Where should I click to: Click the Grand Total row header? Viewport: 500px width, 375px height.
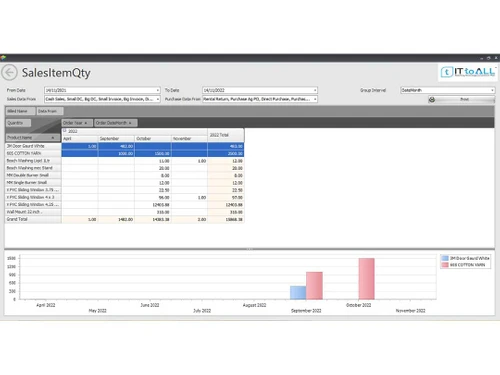tap(33, 219)
